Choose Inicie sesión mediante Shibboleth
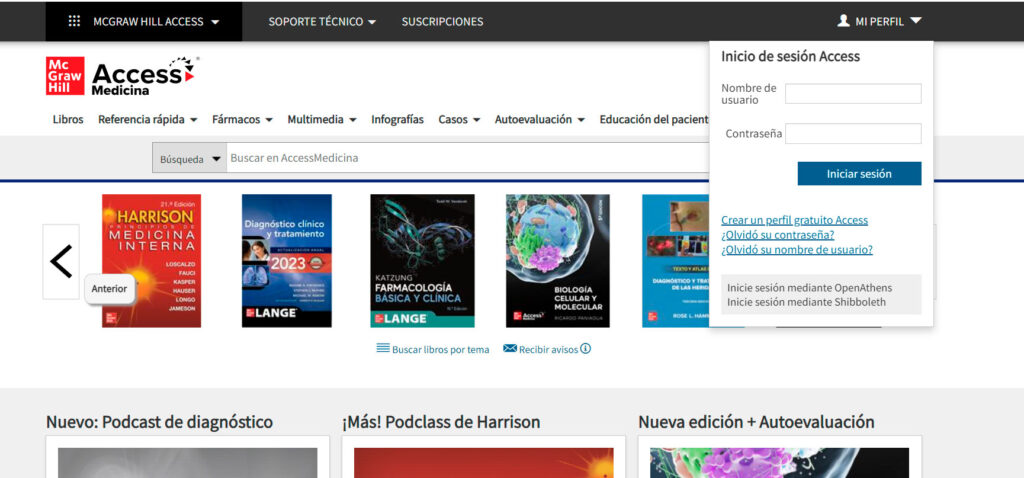Screen dimensions: 1024x478 pyautogui.click(x=807, y=302)
